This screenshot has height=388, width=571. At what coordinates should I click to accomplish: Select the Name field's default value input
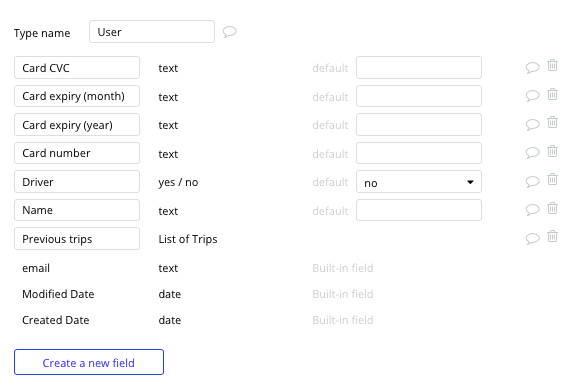click(x=419, y=210)
